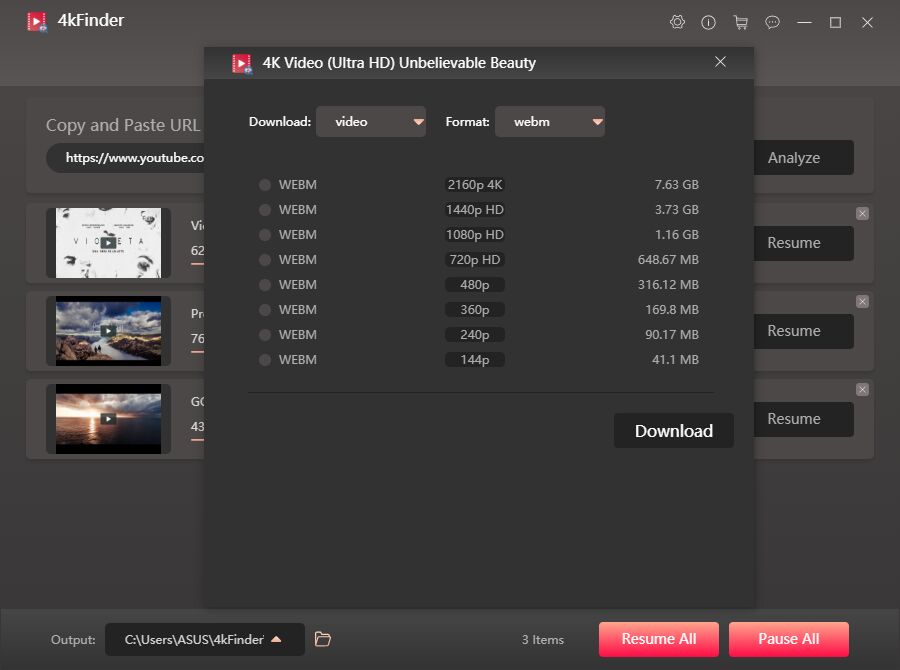Open the feedback chat icon
The width and height of the screenshot is (900, 670).
[772, 21]
